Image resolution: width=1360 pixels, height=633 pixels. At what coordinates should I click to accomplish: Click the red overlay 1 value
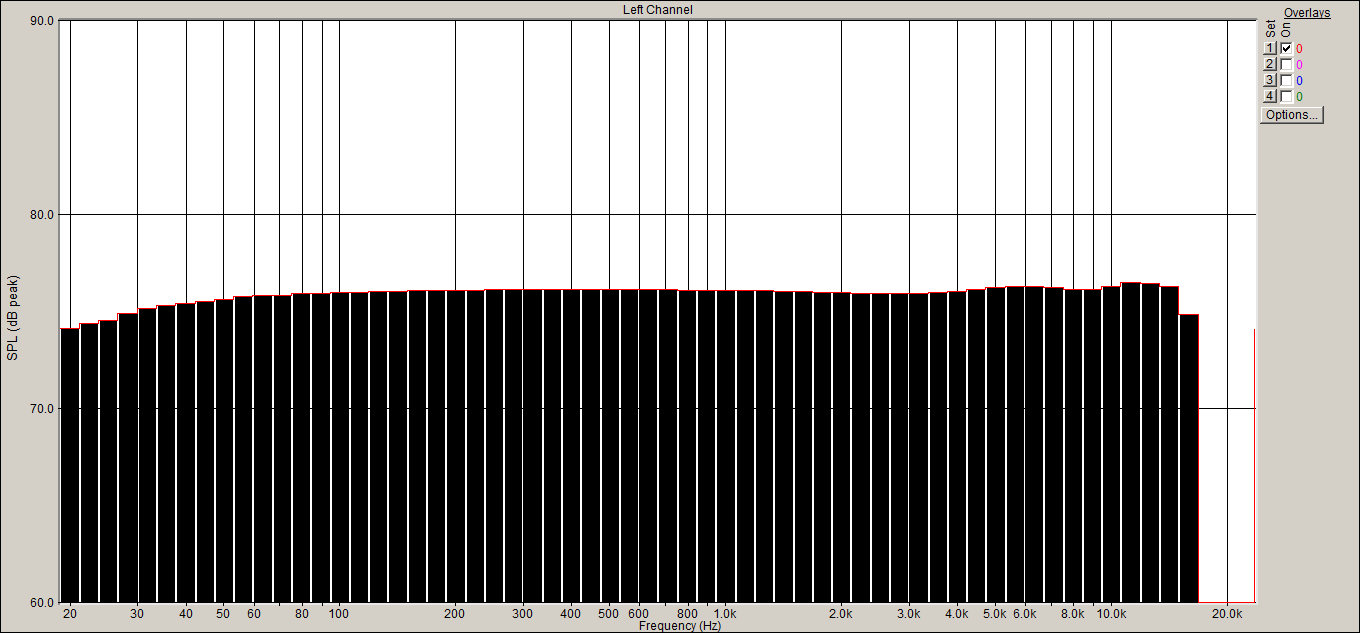1299,48
